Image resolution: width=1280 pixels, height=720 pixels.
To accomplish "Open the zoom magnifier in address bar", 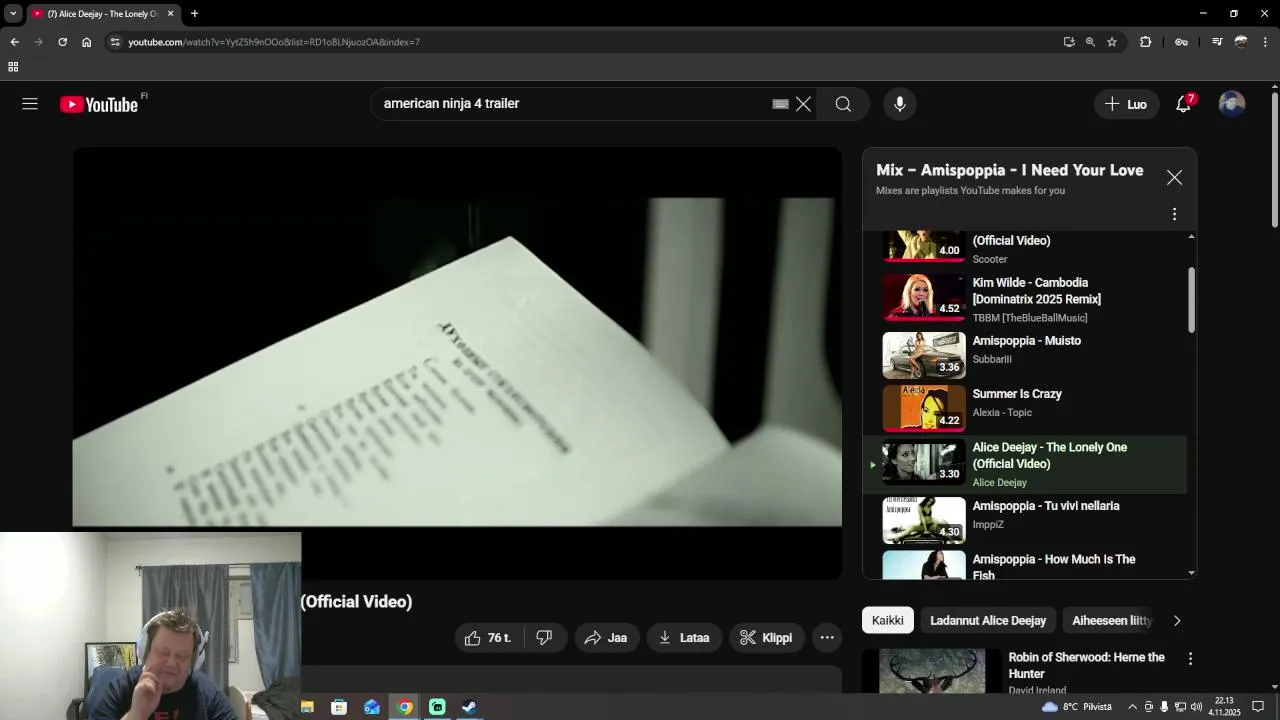I will [x=1090, y=42].
